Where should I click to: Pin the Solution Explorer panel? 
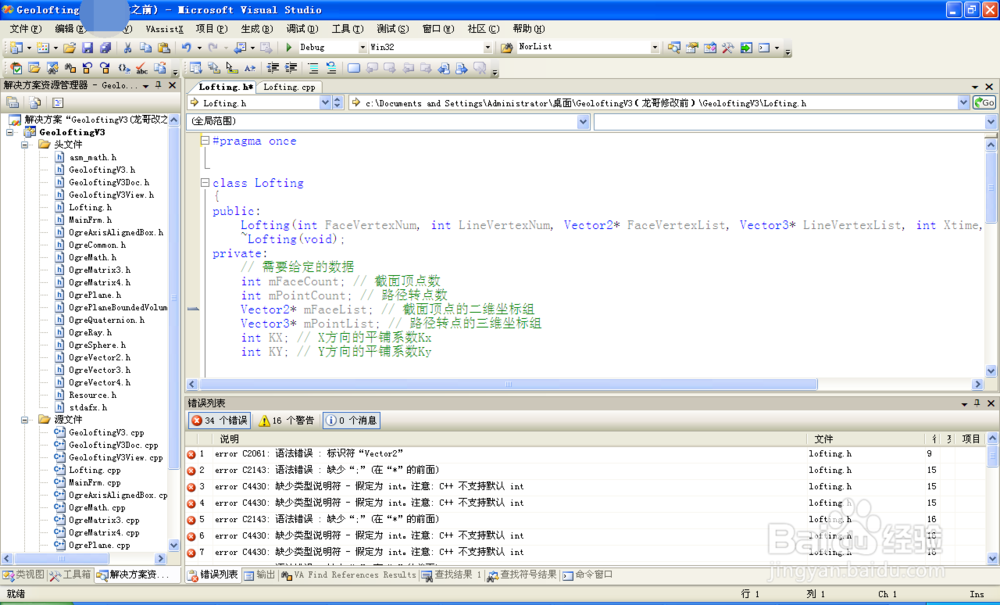tap(159, 85)
